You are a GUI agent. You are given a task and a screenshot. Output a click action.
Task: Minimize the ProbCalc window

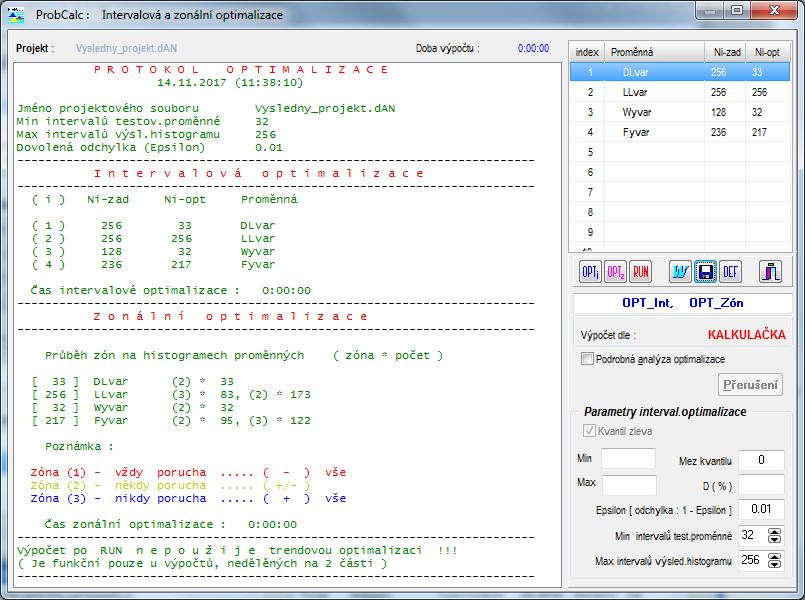[x=710, y=11]
